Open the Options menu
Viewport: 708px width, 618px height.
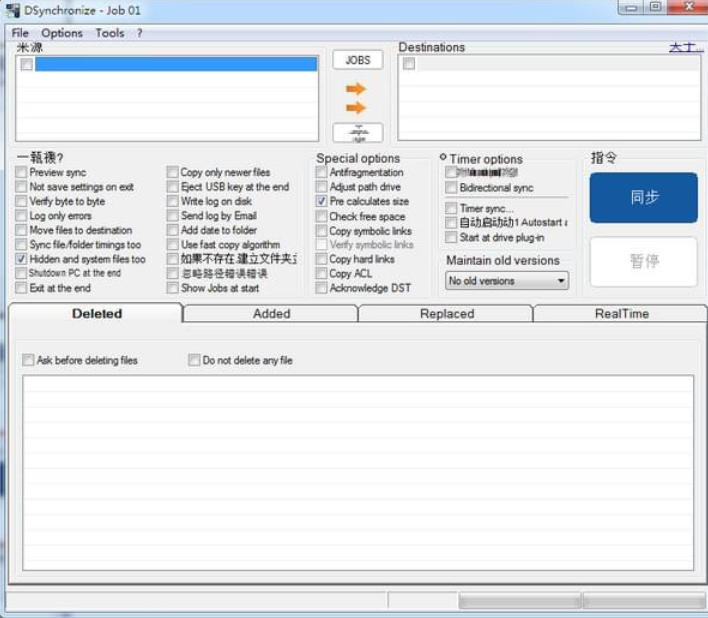(x=62, y=33)
